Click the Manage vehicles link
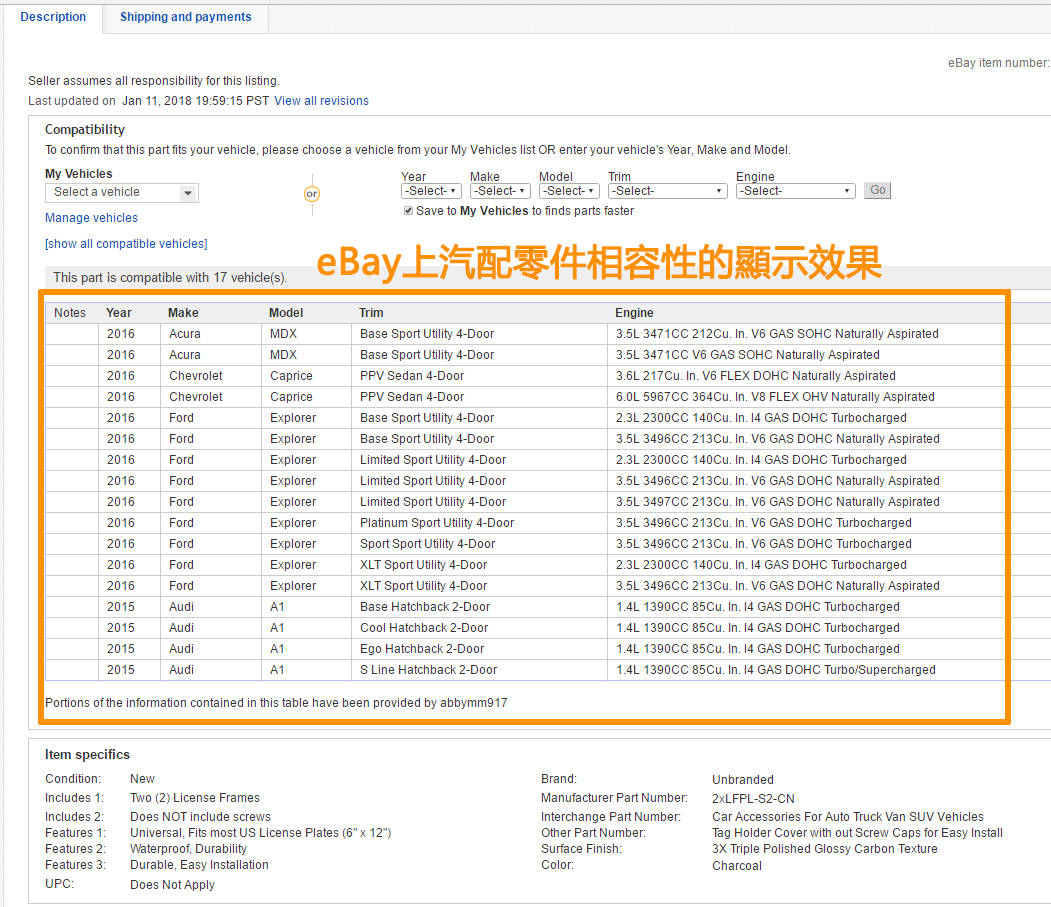The height and width of the screenshot is (907, 1051). pos(91,218)
